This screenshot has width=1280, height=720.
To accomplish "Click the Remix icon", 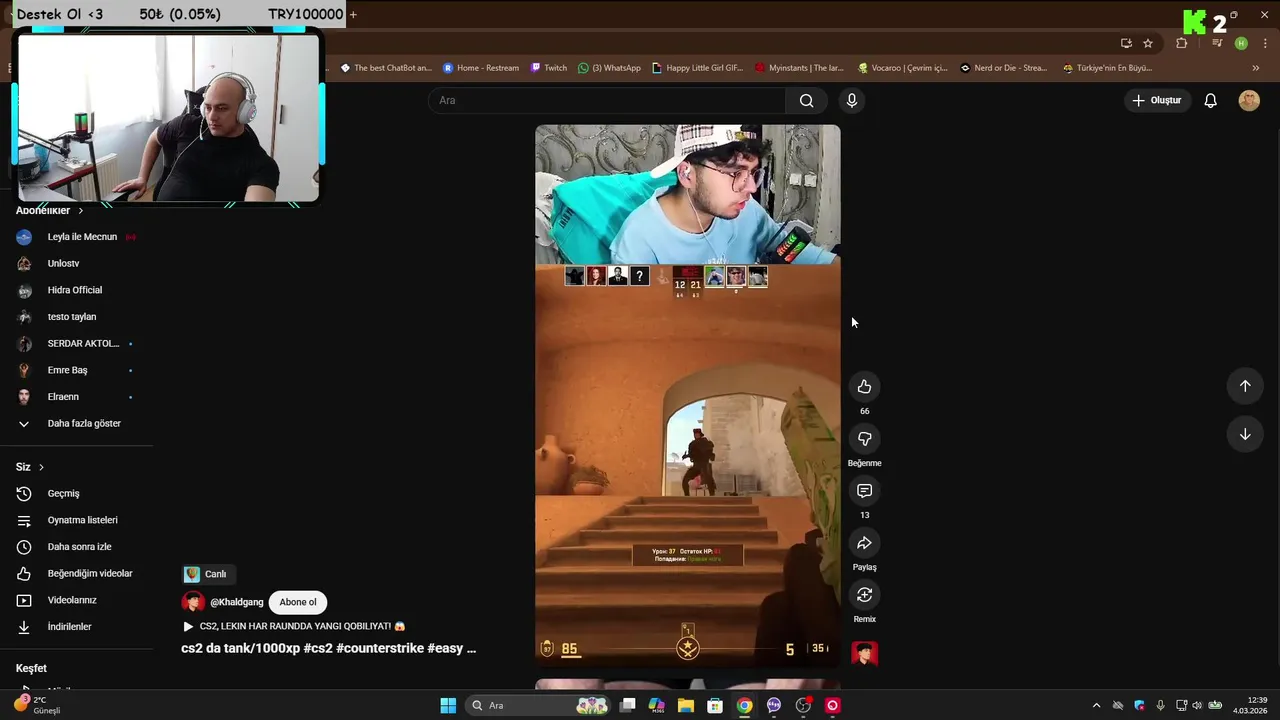I will (864, 595).
